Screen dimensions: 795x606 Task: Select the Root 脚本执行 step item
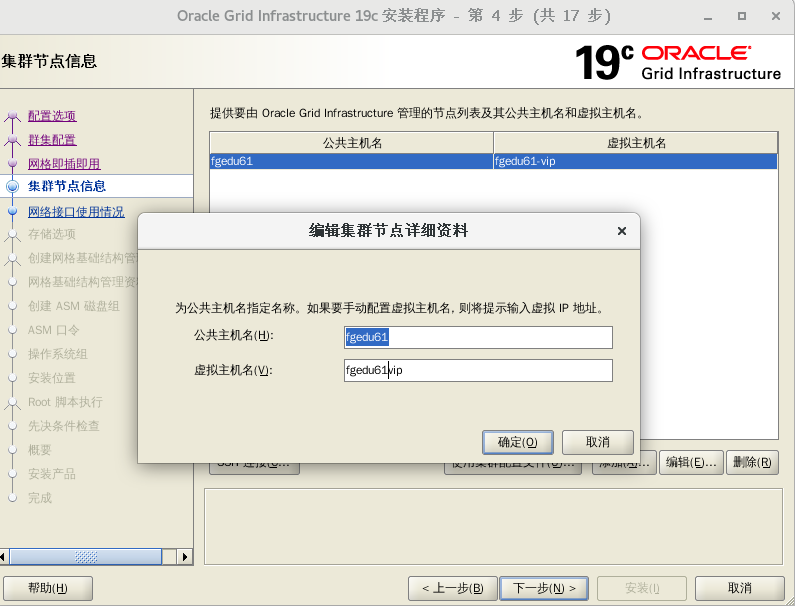tap(65, 402)
